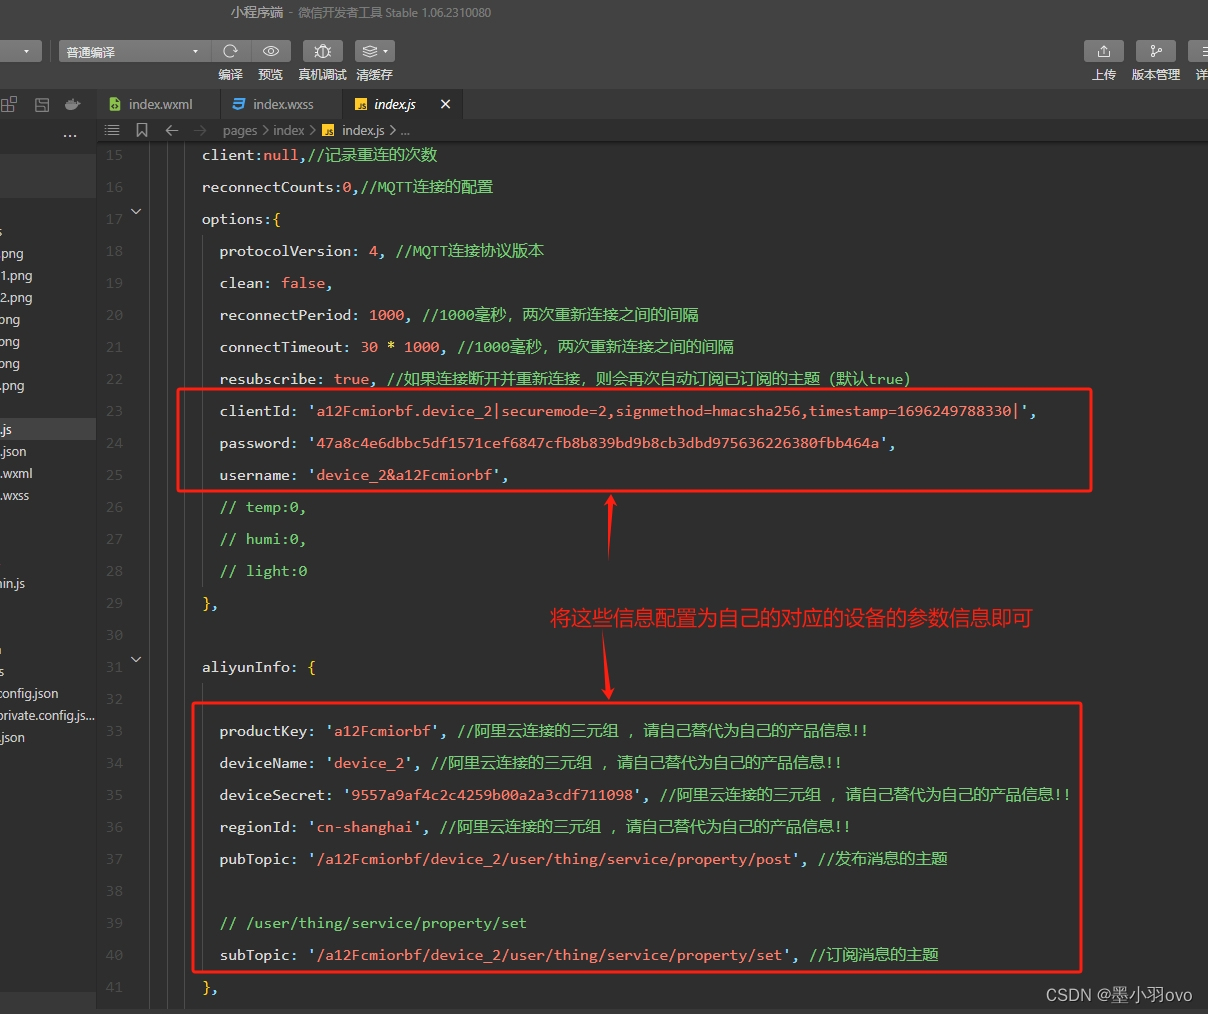Click the 'protocolVersion: 4' code line
The image size is (1208, 1014).
[381, 251]
